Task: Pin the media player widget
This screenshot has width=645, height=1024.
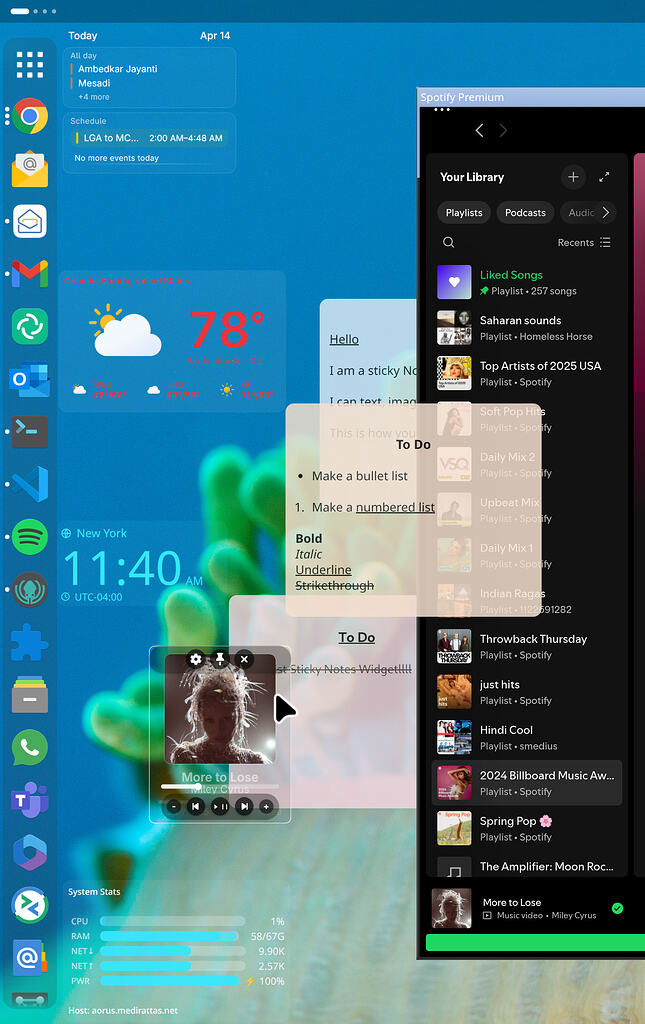Action: click(x=220, y=659)
